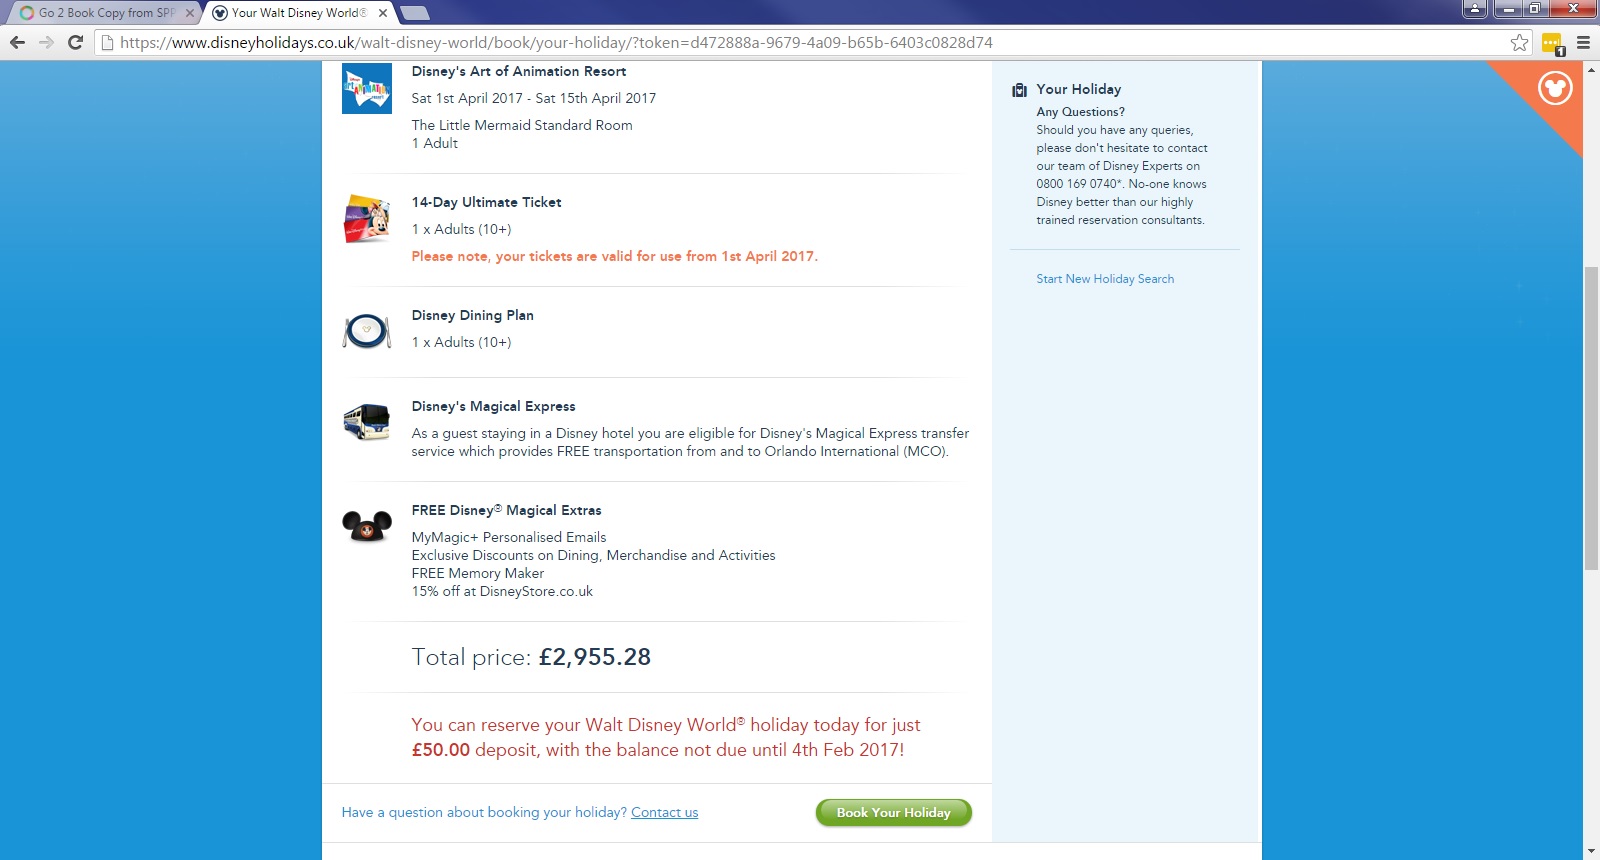Image resolution: width=1600 pixels, height=860 pixels.
Task: Click the Your Holiday suitcase icon
Action: pos(1019,90)
